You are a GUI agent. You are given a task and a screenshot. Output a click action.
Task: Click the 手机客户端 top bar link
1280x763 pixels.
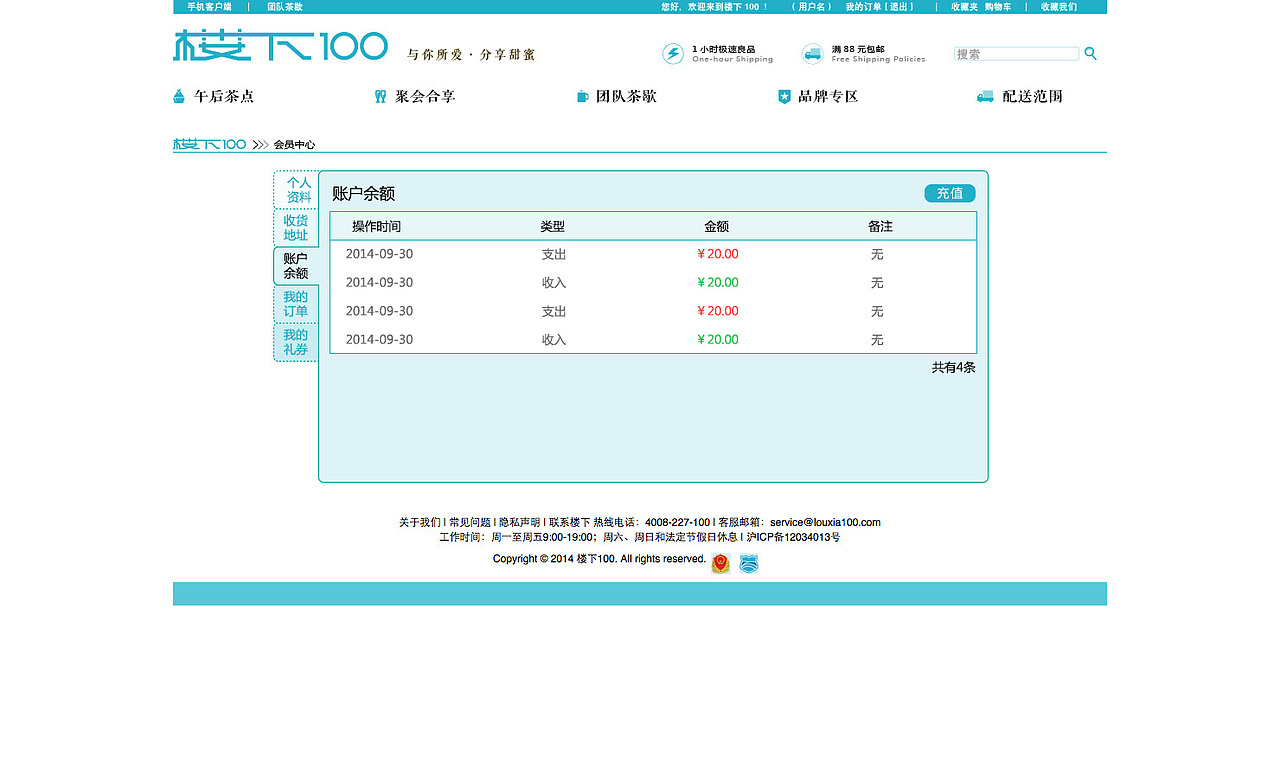pyautogui.click(x=209, y=7)
